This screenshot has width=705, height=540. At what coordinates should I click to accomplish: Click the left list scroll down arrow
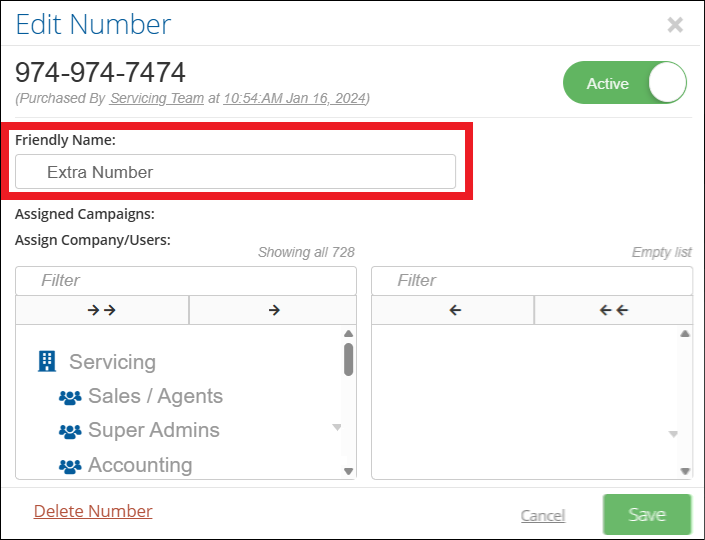pos(348,471)
